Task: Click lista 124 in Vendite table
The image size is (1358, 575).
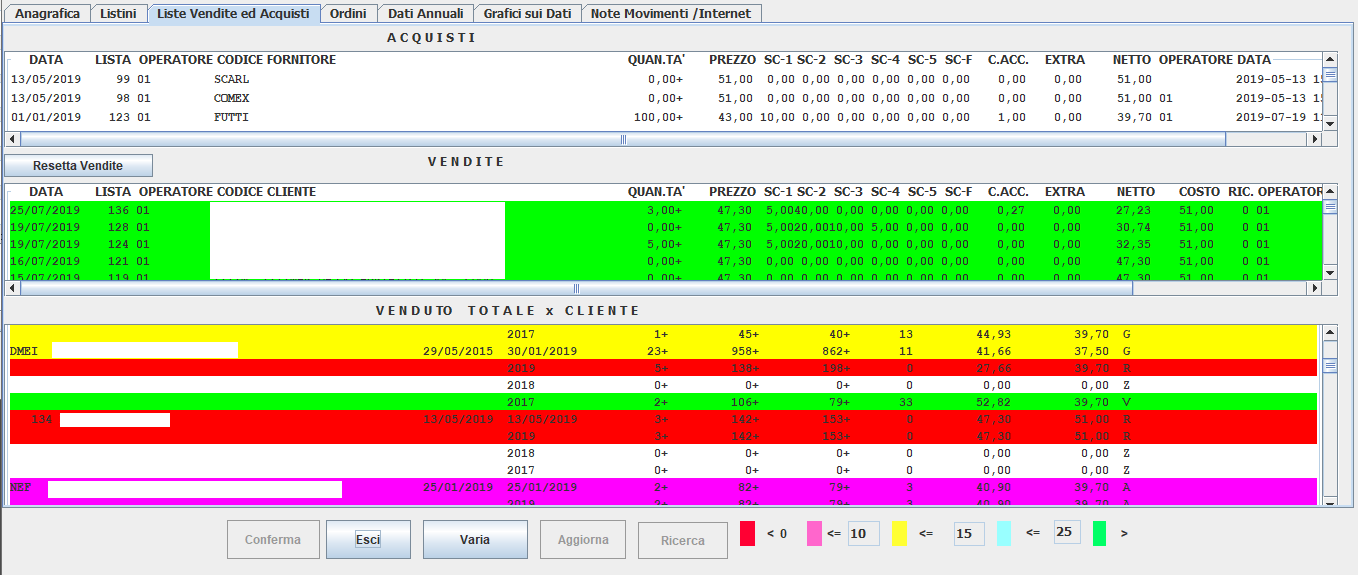Action: point(118,244)
